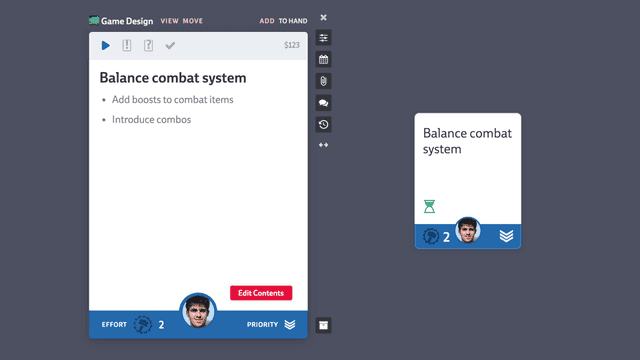Click the card ID $123
Screen dimensions: 640x360
point(292,45)
